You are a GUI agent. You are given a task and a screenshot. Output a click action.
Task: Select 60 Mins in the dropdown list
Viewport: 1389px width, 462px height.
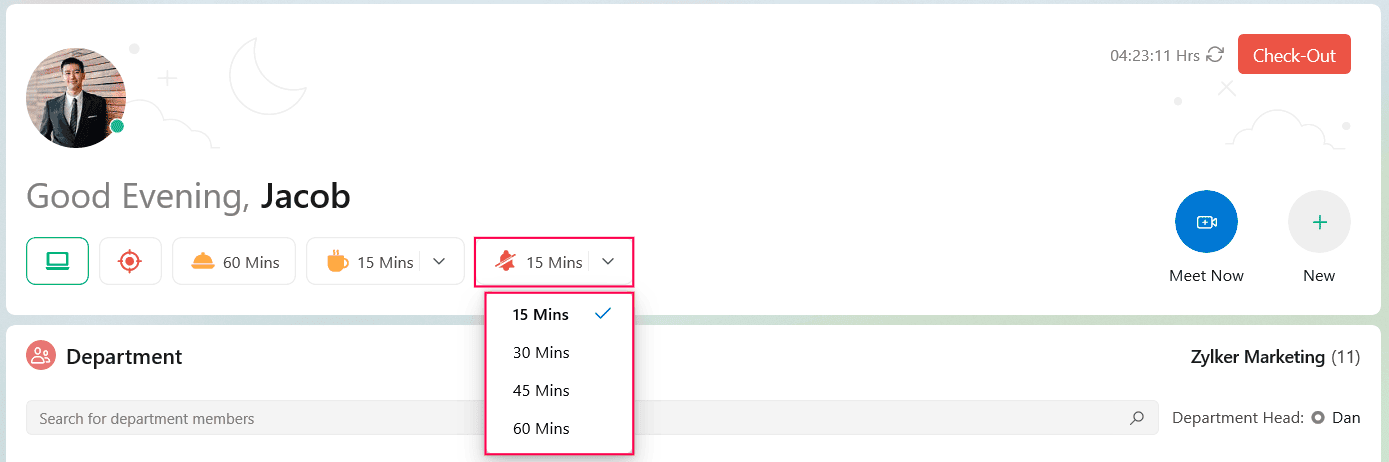point(541,428)
